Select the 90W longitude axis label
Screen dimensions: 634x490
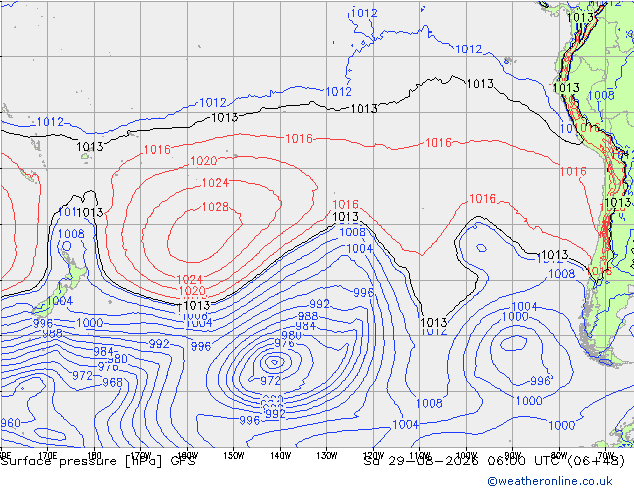click(x=513, y=456)
